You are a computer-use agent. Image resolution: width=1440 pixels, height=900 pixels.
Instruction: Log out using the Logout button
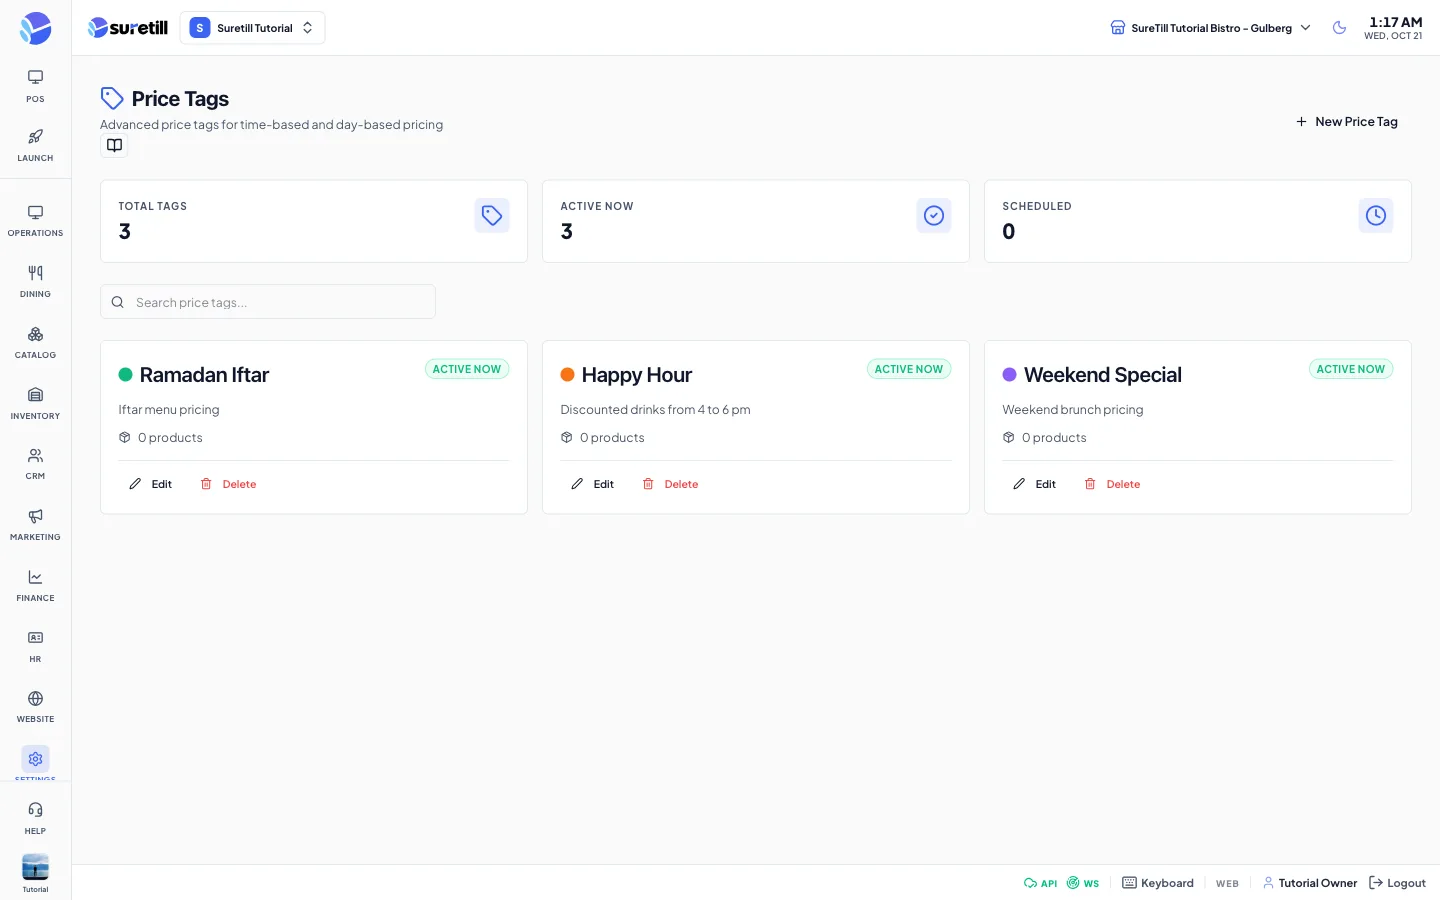click(x=1397, y=883)
